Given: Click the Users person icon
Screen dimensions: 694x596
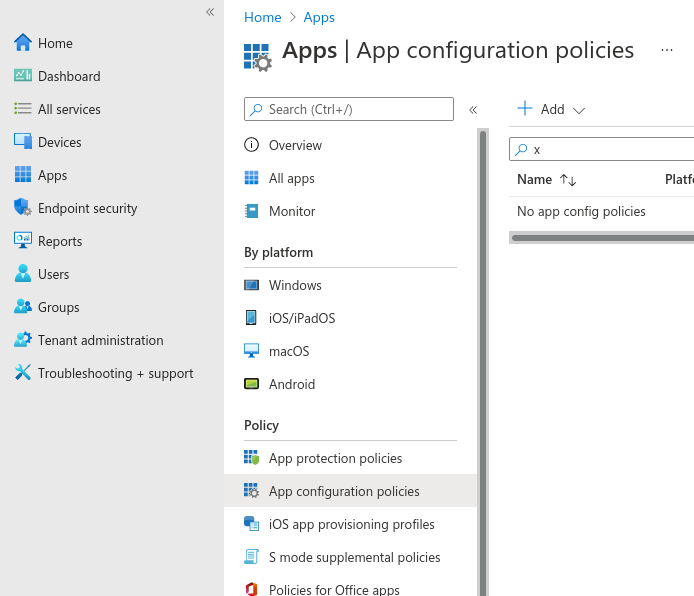Looking at the screenshot, I should click(x=23, y=273).
